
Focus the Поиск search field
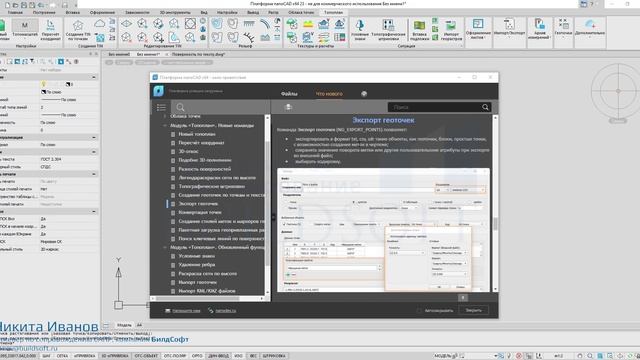[435, 107]
